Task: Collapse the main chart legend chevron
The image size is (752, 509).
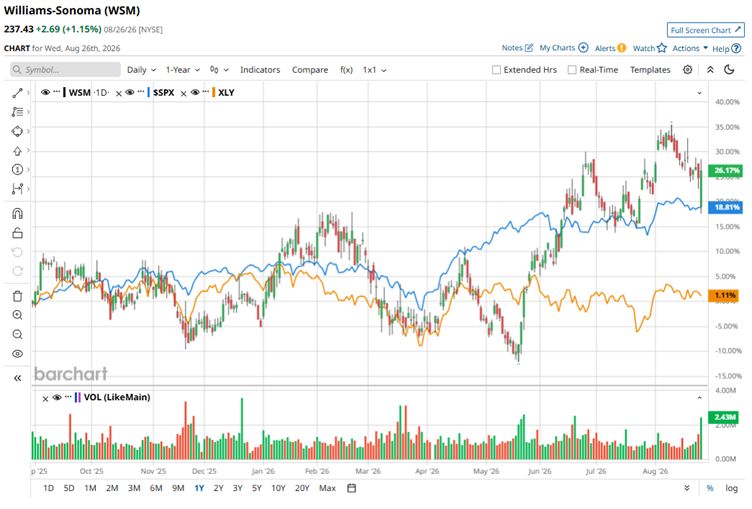Action: tap(699, 93)
